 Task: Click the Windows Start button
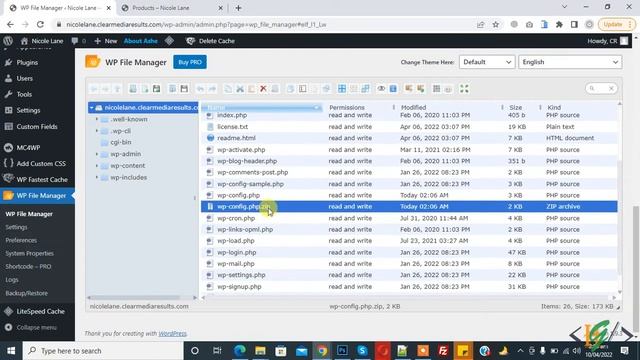11,351
